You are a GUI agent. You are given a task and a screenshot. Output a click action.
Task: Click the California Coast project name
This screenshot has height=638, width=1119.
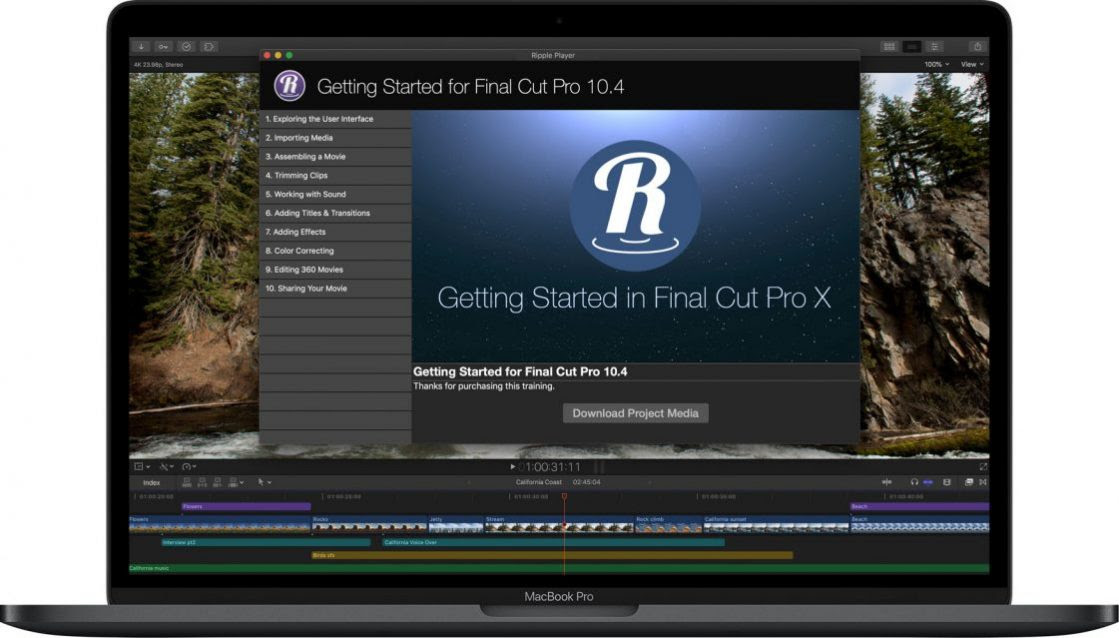pyautogui.click(x=539, y=482)
